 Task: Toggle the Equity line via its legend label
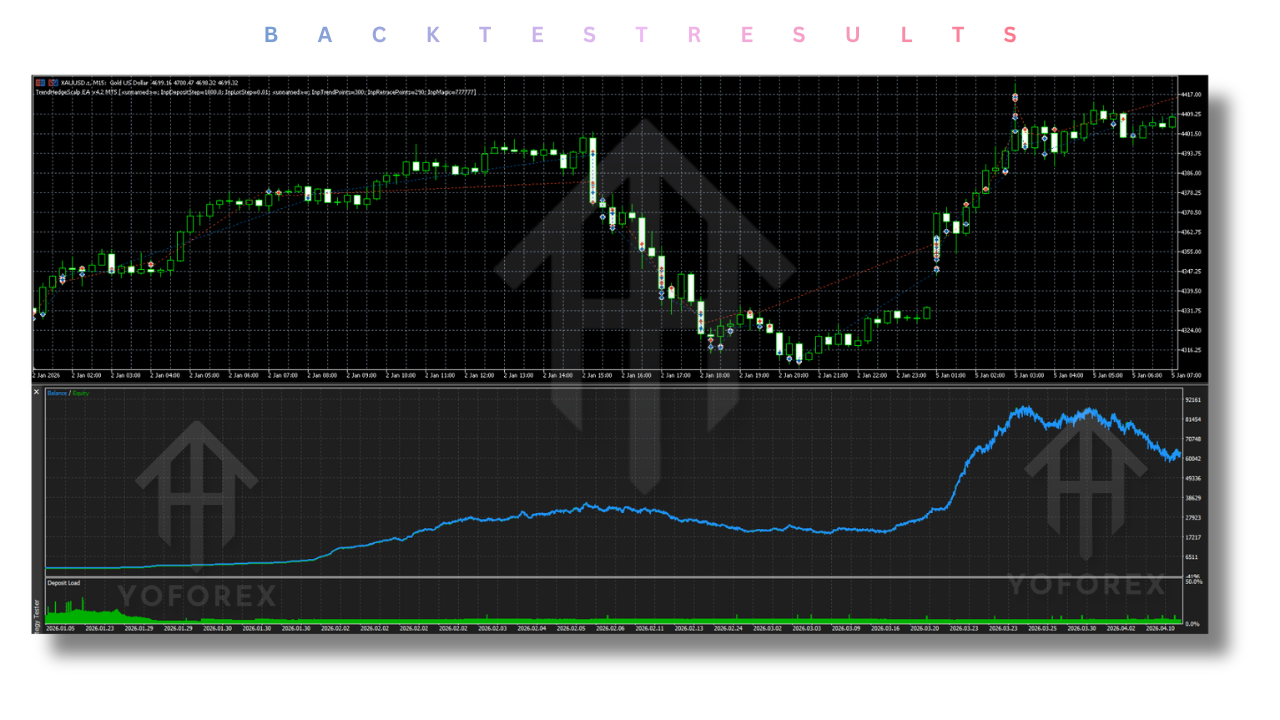coord(80,393)
